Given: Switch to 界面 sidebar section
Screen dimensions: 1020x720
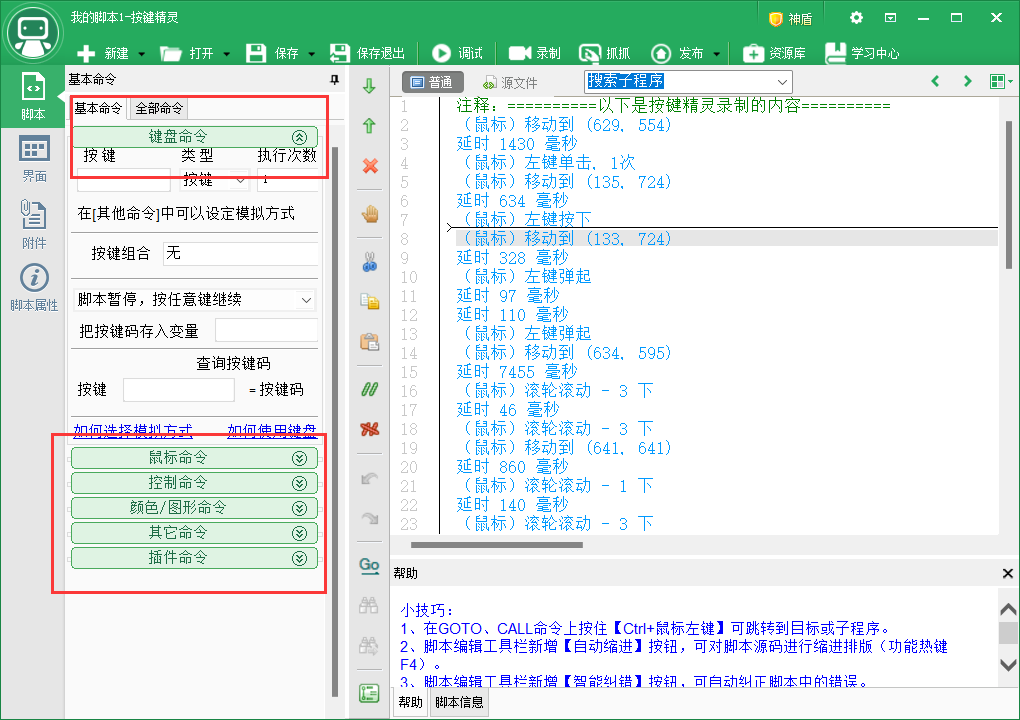Looking at the screenshot, I should point(34,160).
